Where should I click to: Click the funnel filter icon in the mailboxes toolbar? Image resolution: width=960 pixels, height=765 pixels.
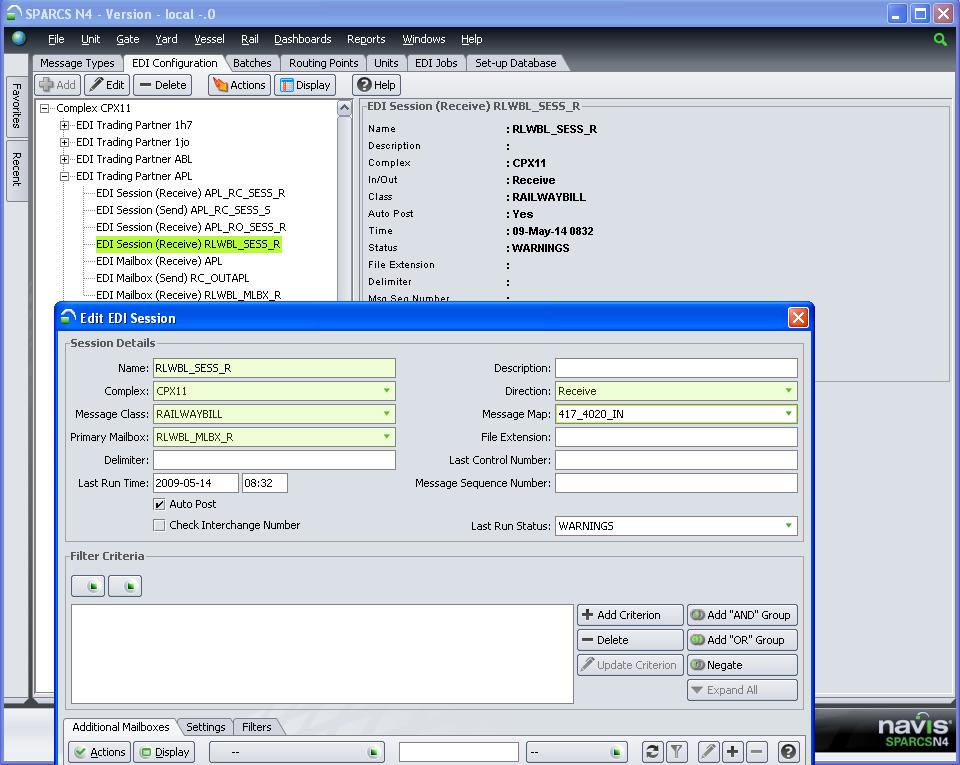point(676,752)
